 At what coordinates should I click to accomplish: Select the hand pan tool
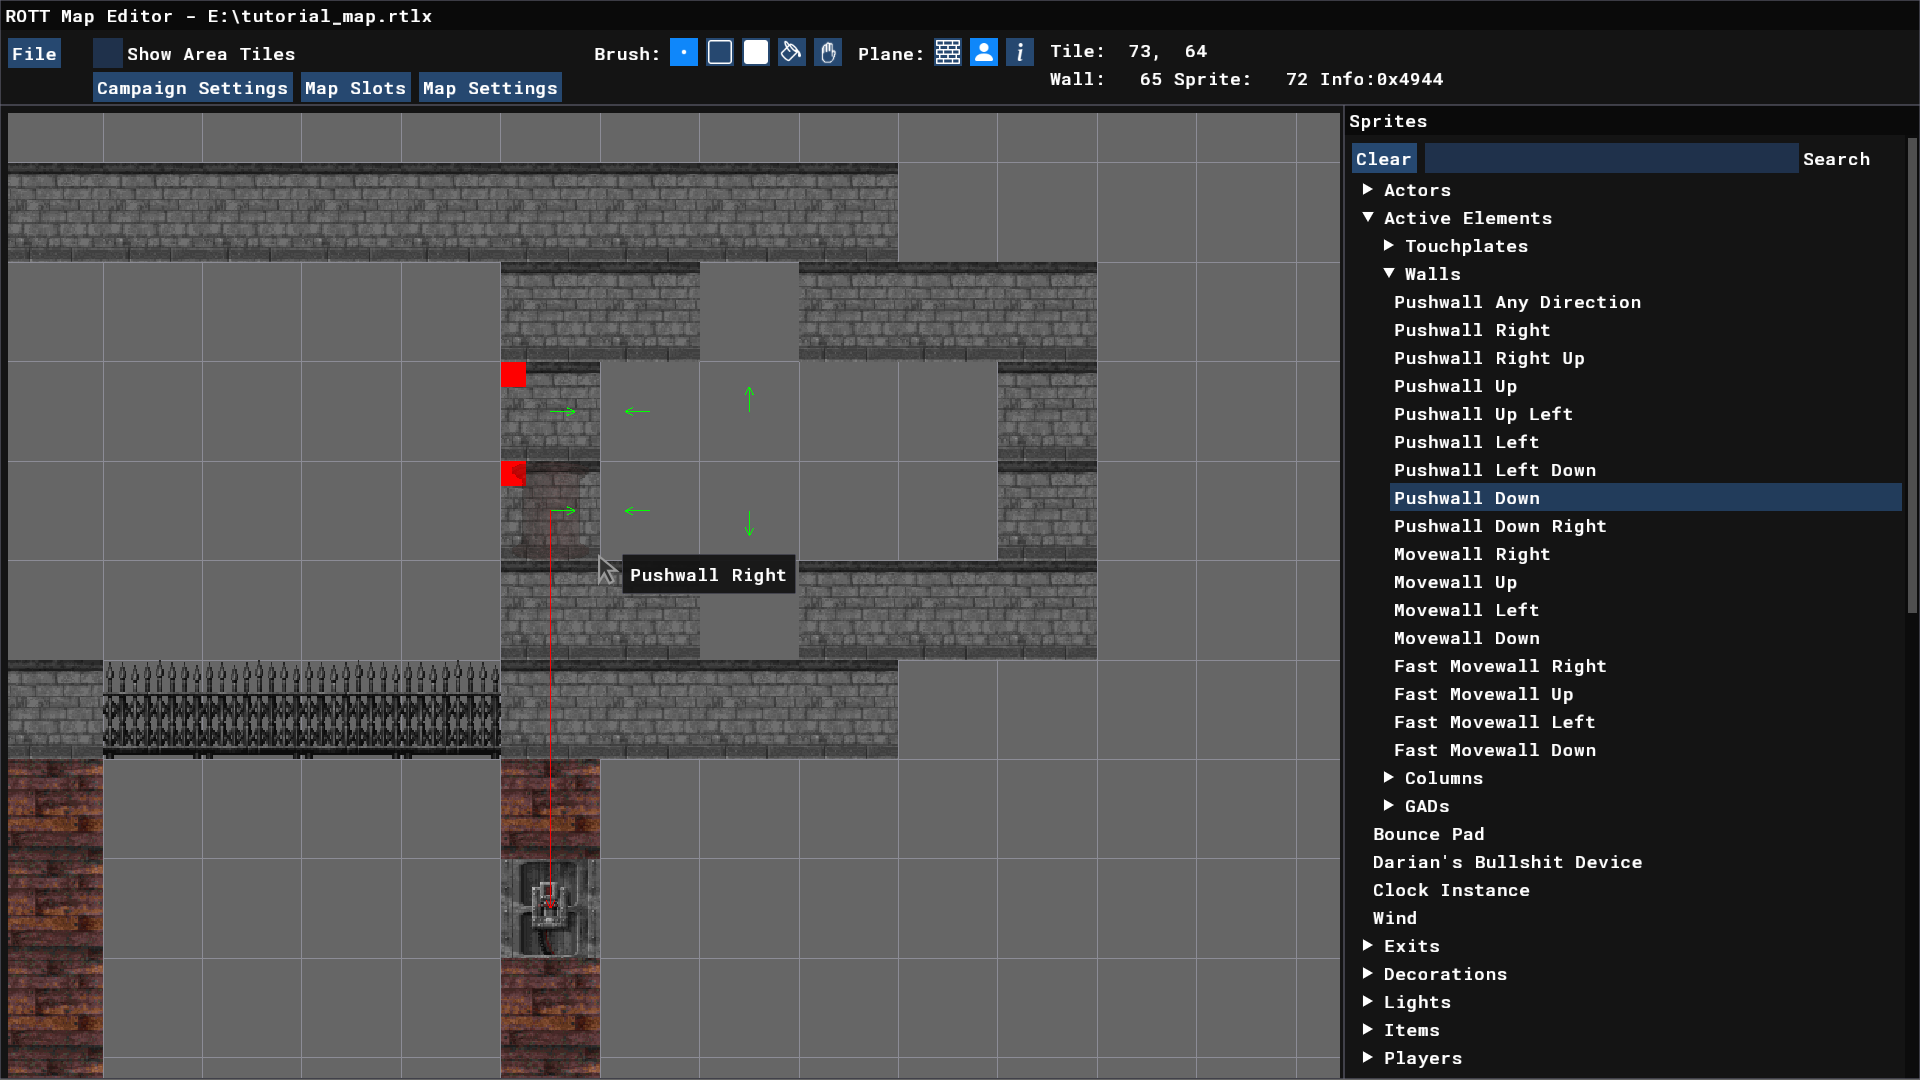tap(828, 53)
